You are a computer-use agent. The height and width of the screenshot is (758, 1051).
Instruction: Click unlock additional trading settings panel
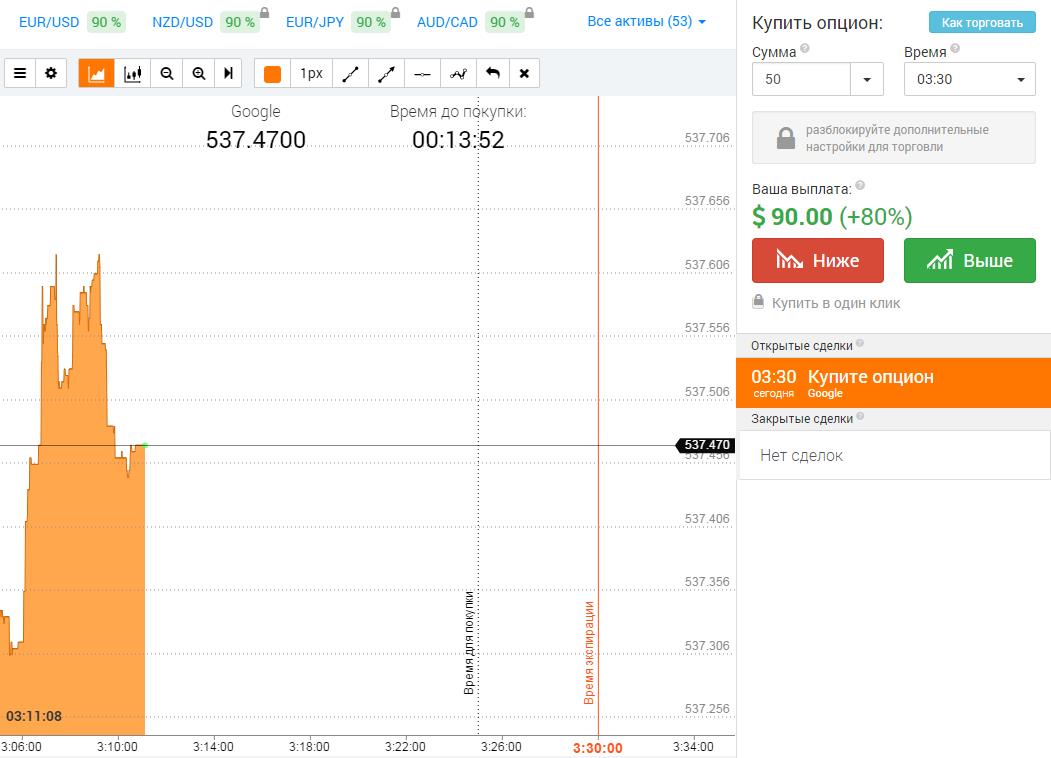893,137
